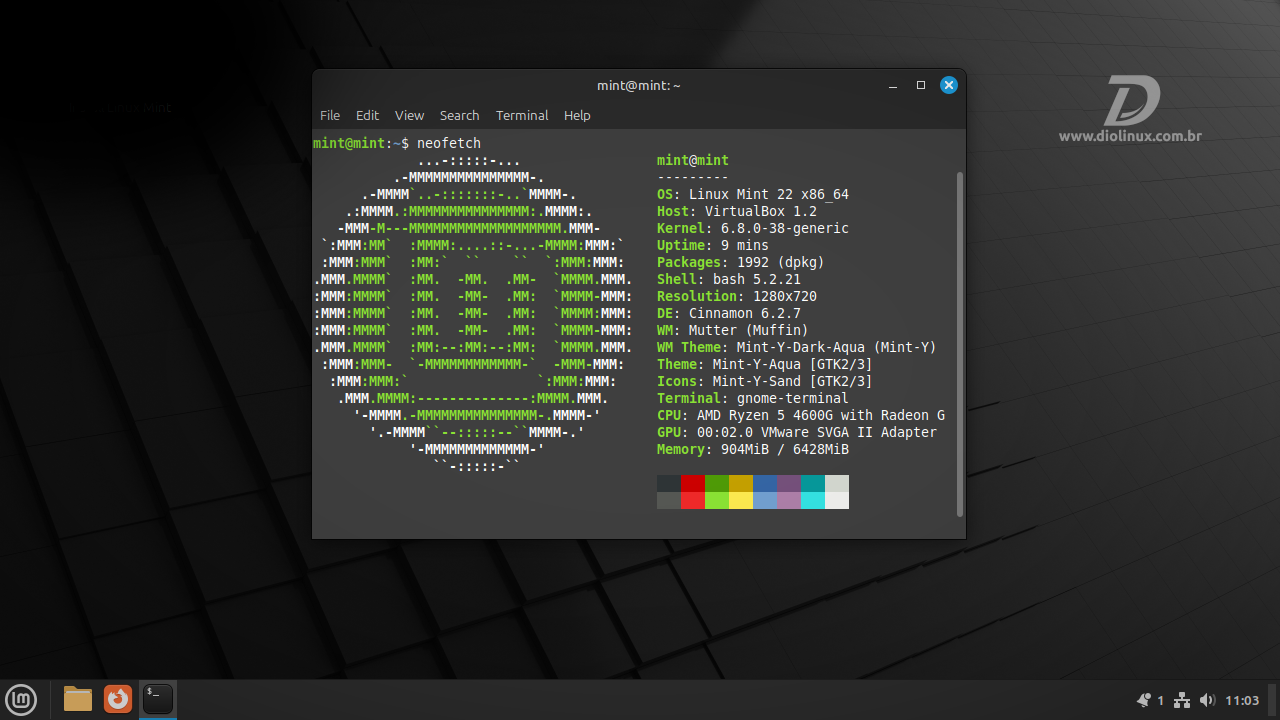Open the Linux Mint start menu
The image size is (1280, 720).
pyautogui.click(x=21, y=699)
